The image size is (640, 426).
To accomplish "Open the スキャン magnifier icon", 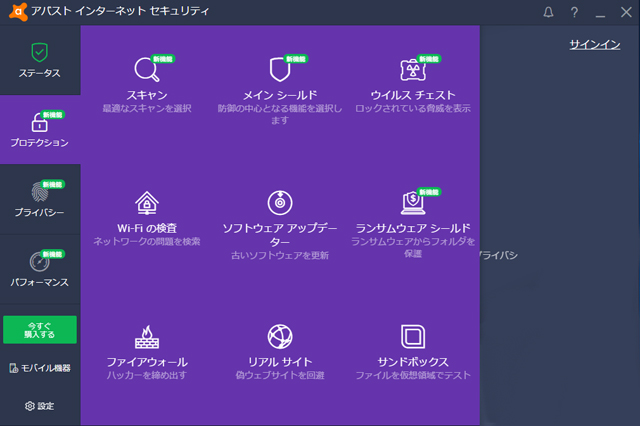I will point(147,69).
